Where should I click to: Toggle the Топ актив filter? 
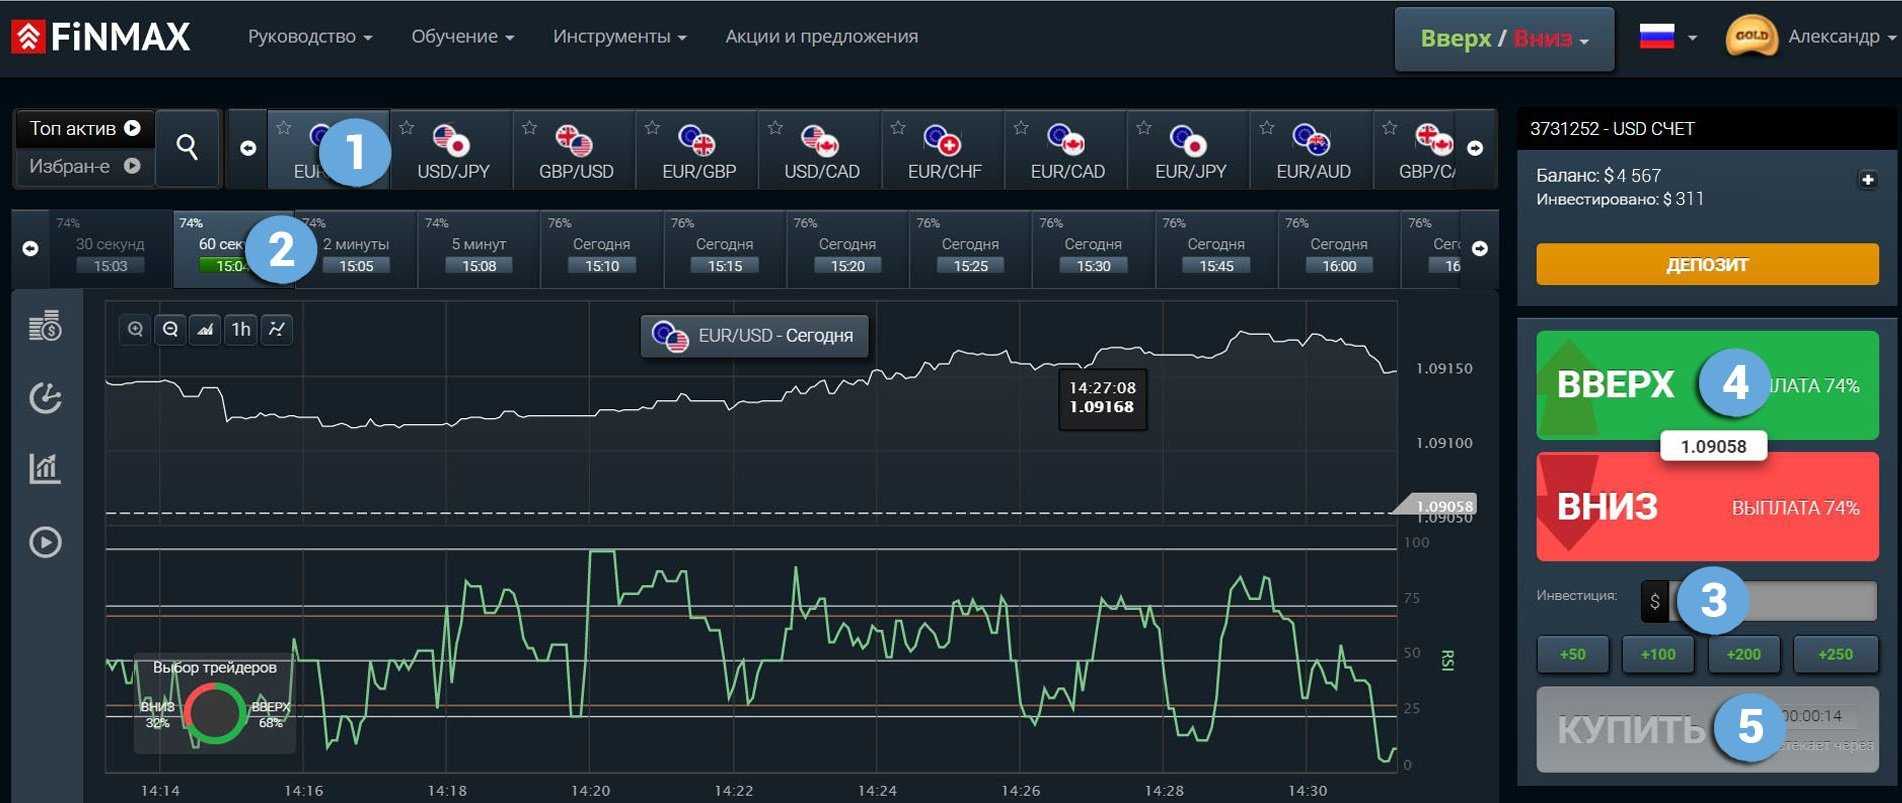[x=84, y=129]
